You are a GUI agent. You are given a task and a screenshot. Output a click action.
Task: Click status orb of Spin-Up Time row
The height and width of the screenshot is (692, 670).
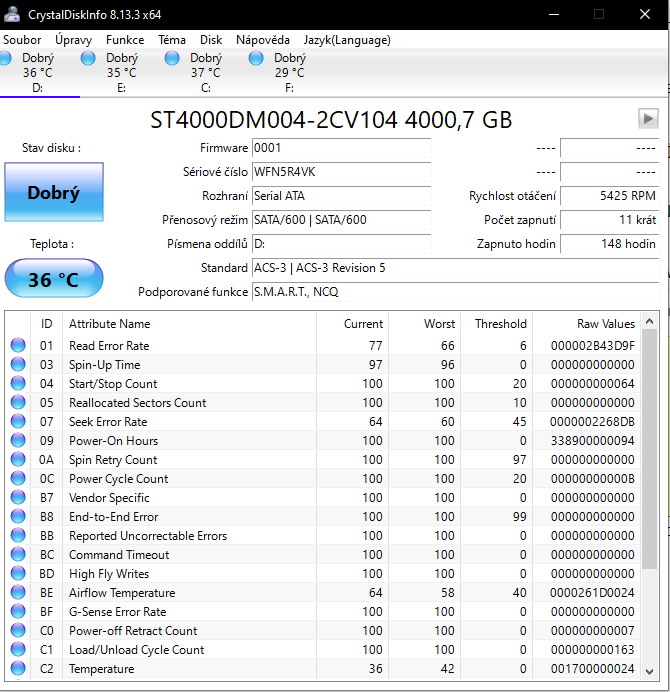tap(18, 364)
